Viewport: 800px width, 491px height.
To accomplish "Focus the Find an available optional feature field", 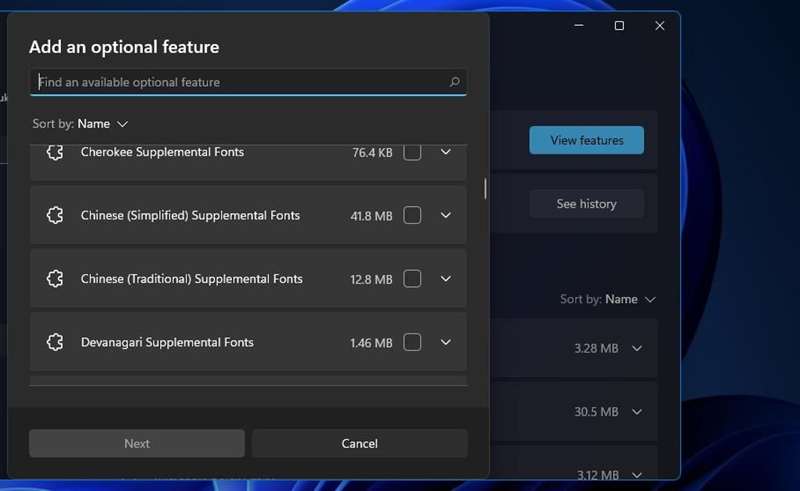I will click(238, 82).
